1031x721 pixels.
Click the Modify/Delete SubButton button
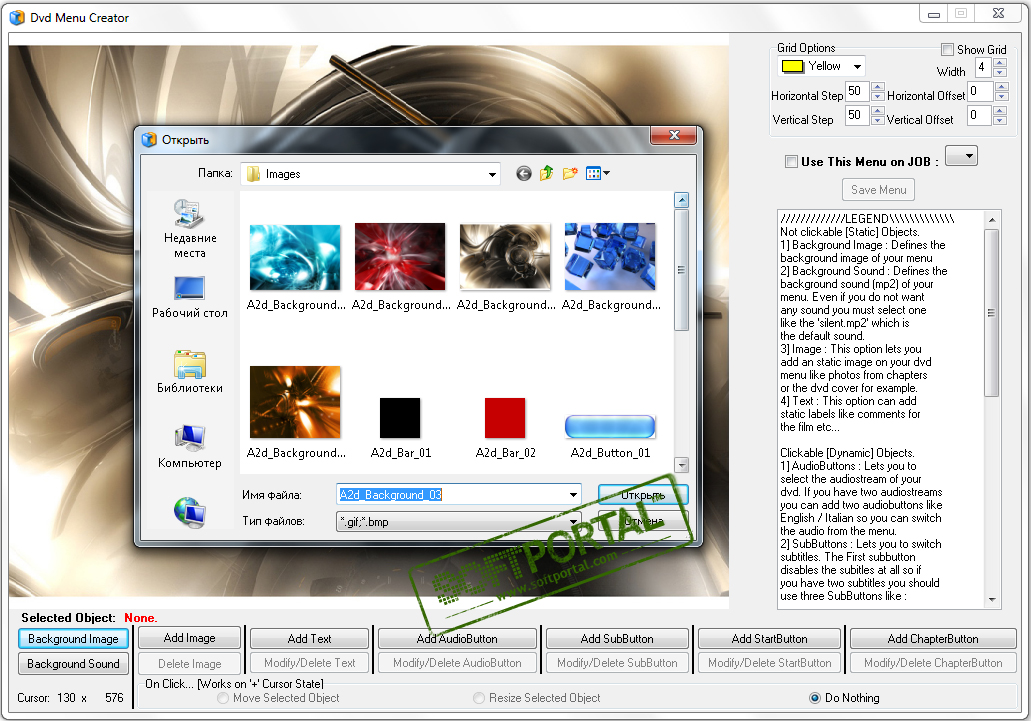coord(617,663)
